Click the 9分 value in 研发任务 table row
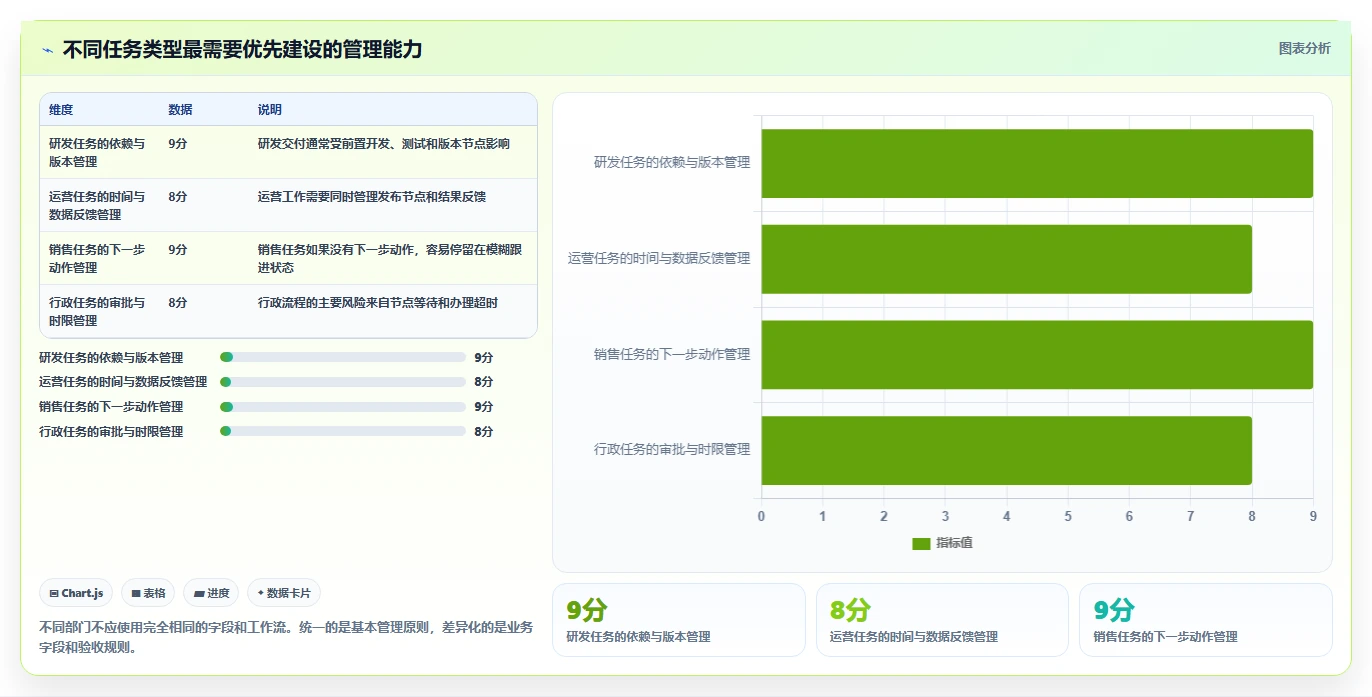 (x=178, y=144)
